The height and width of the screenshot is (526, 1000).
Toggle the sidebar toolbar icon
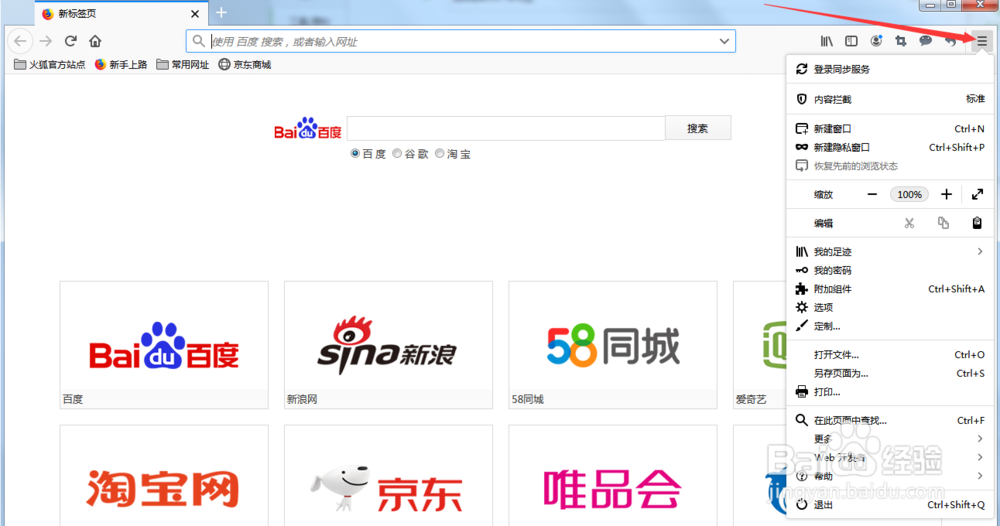[x=851, y=41]
